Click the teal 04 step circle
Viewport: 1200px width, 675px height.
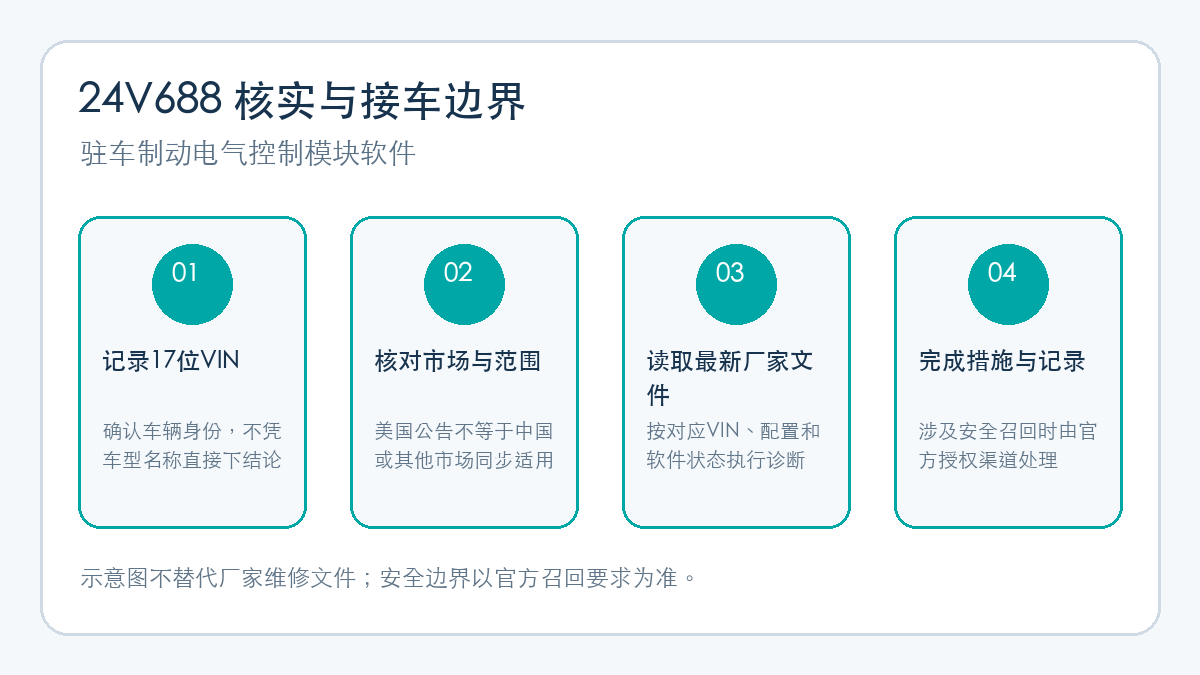[x=1008, y=284]
